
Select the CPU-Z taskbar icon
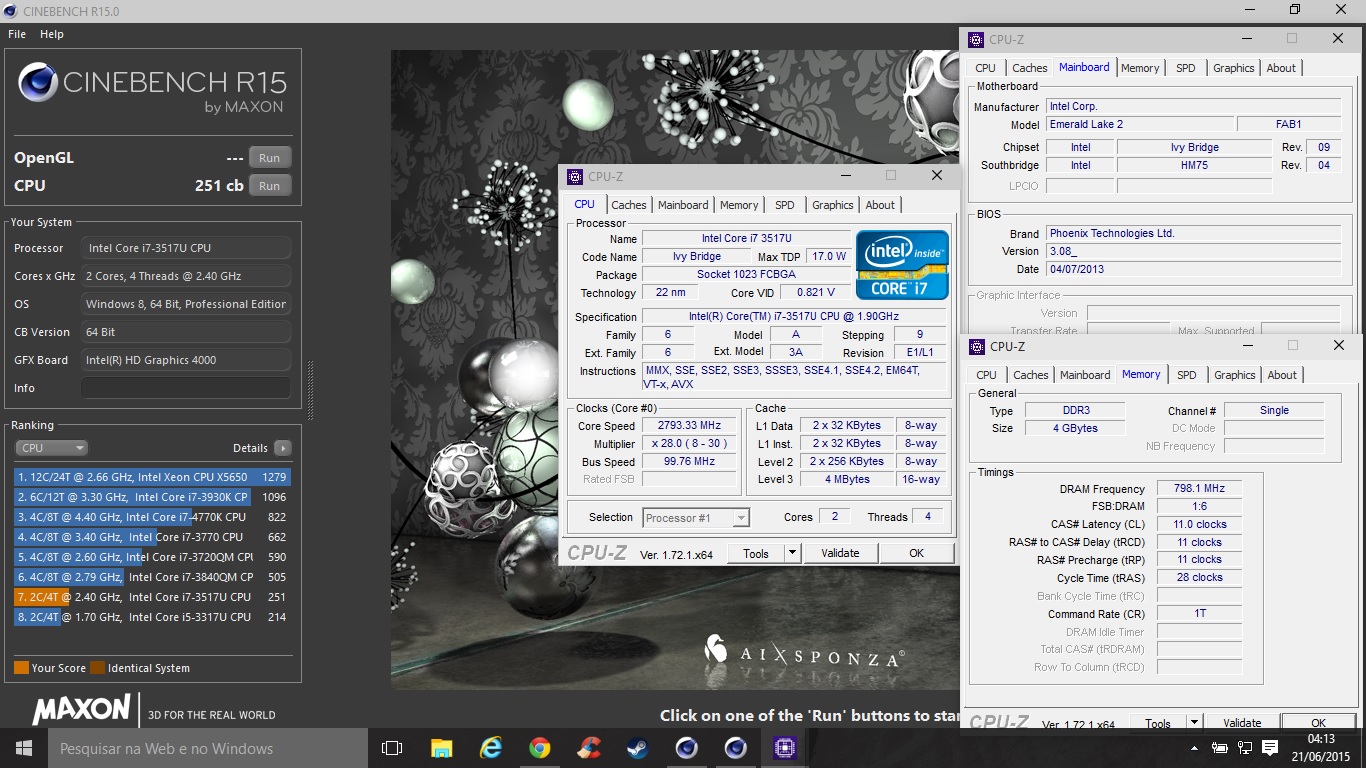(x=784, y=748)
